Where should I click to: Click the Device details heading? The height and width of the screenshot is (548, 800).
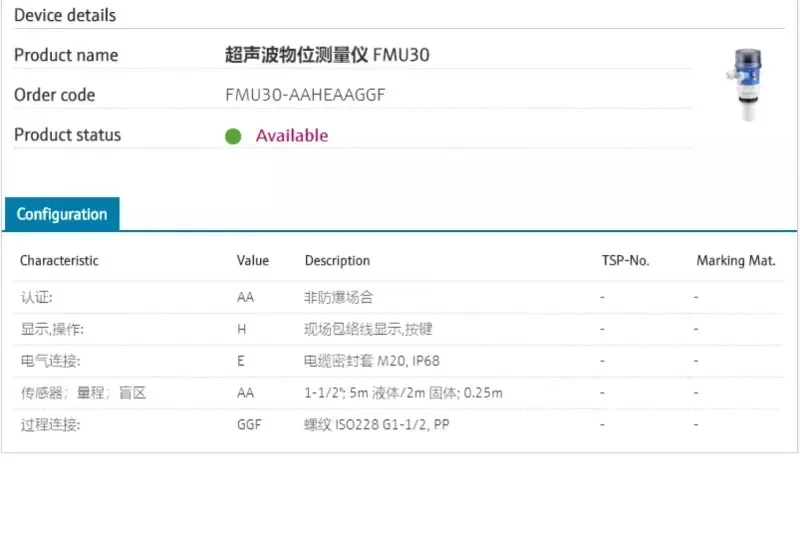(x=65, y=15)
